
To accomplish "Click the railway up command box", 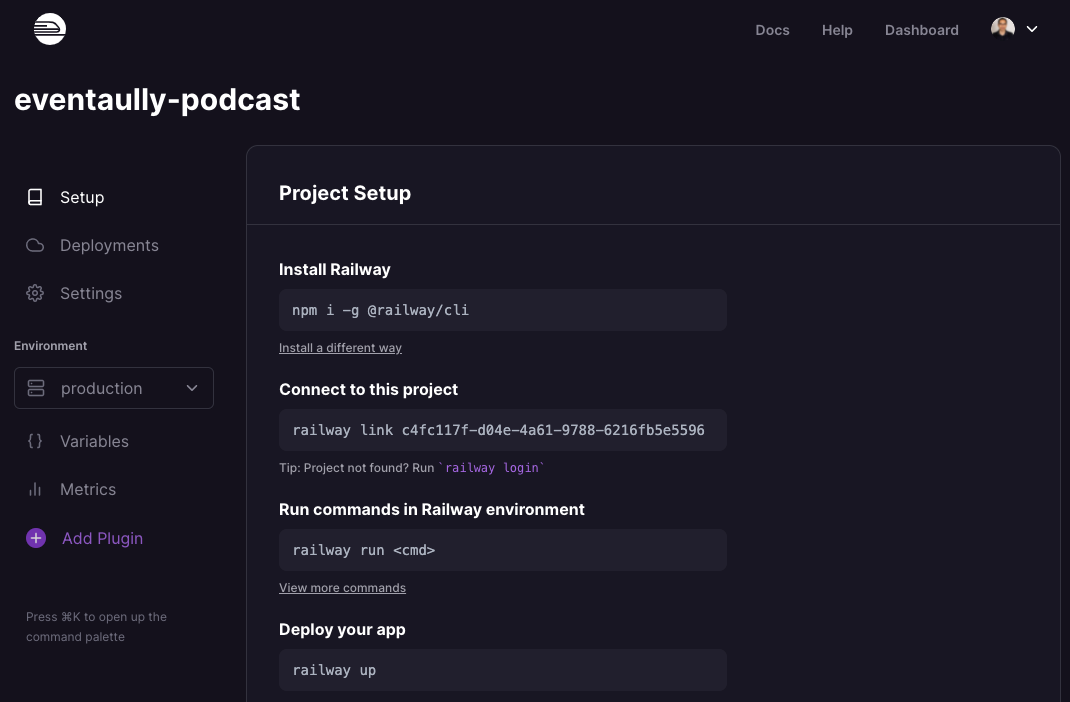I will (x=503, y=671).
